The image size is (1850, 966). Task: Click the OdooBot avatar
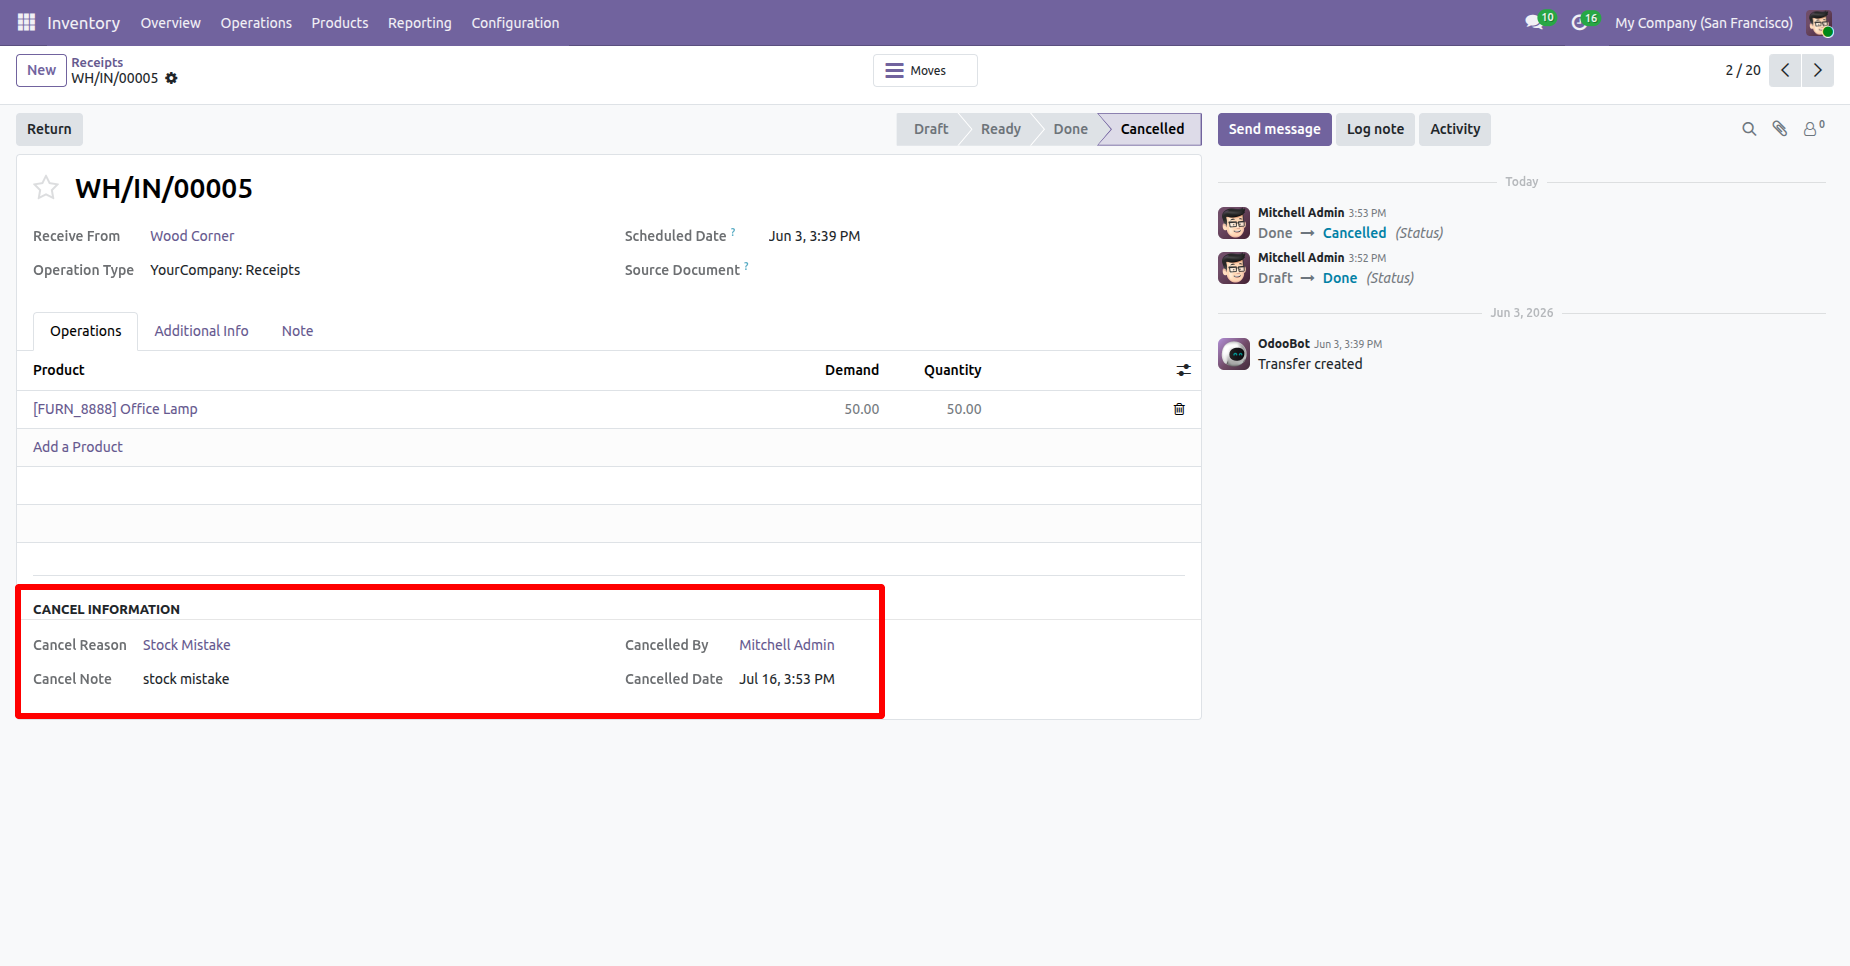[1234, 354]
